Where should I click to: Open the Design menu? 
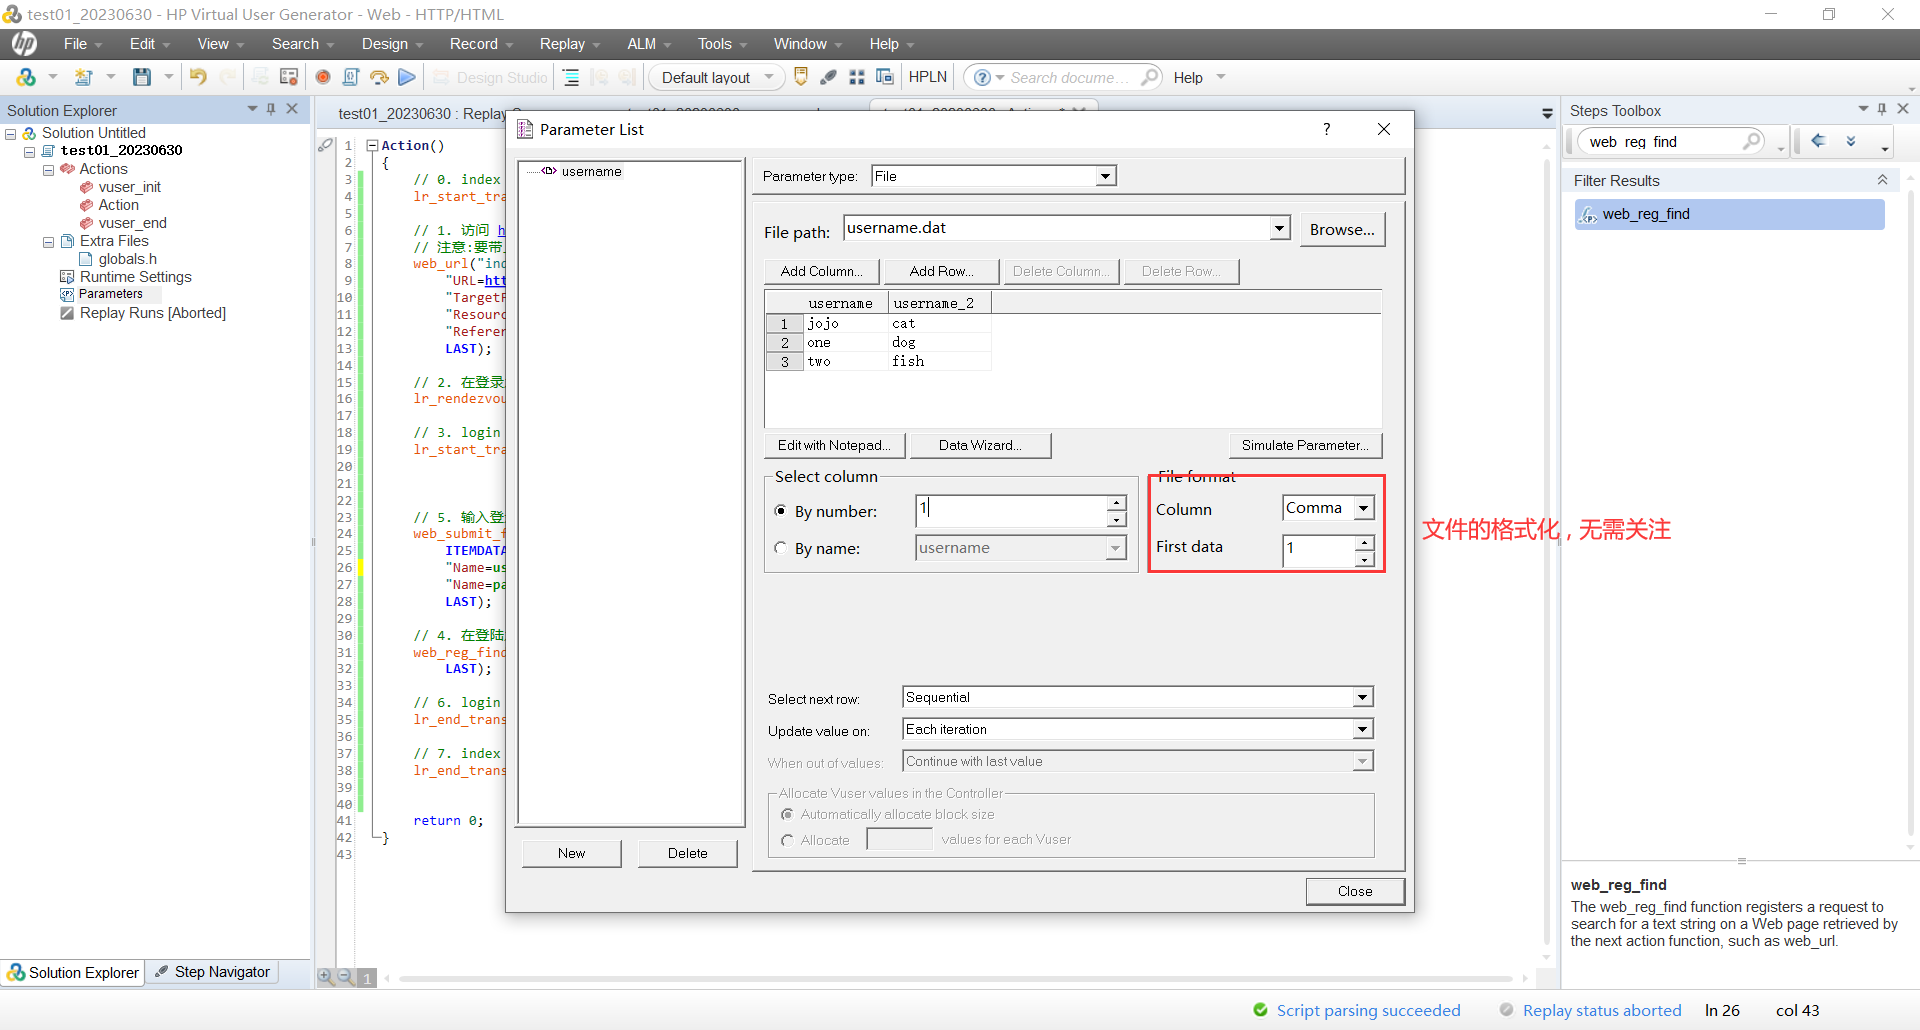point(392,44)
